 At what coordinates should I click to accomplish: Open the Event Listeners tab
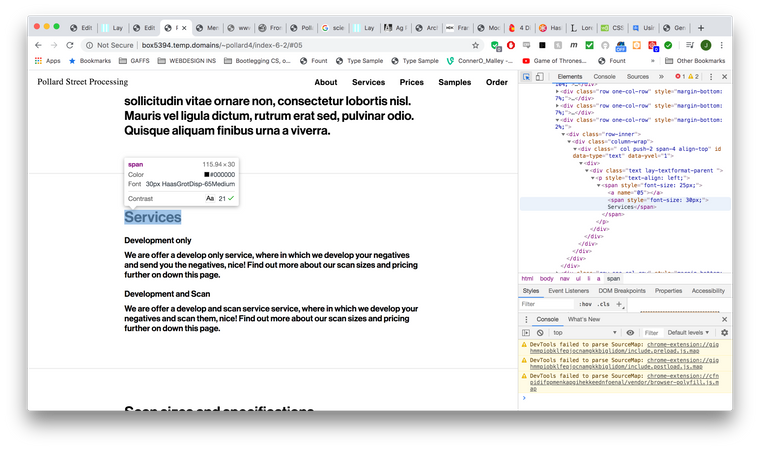[569, 291]
